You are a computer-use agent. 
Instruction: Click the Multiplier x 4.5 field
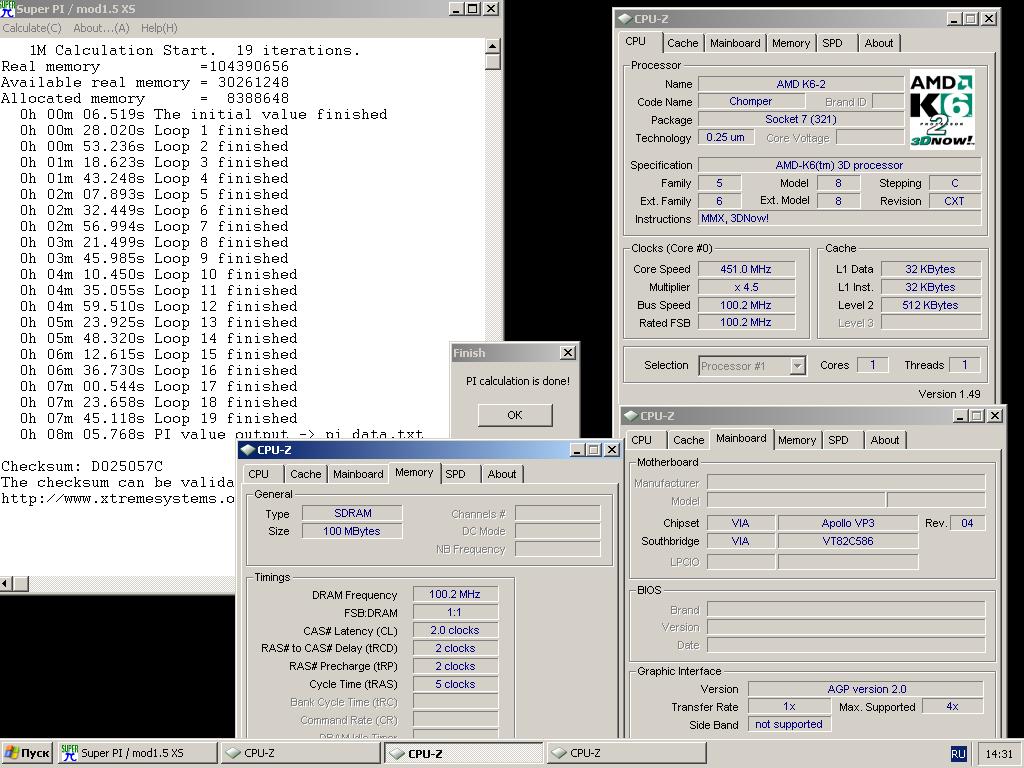746,287
